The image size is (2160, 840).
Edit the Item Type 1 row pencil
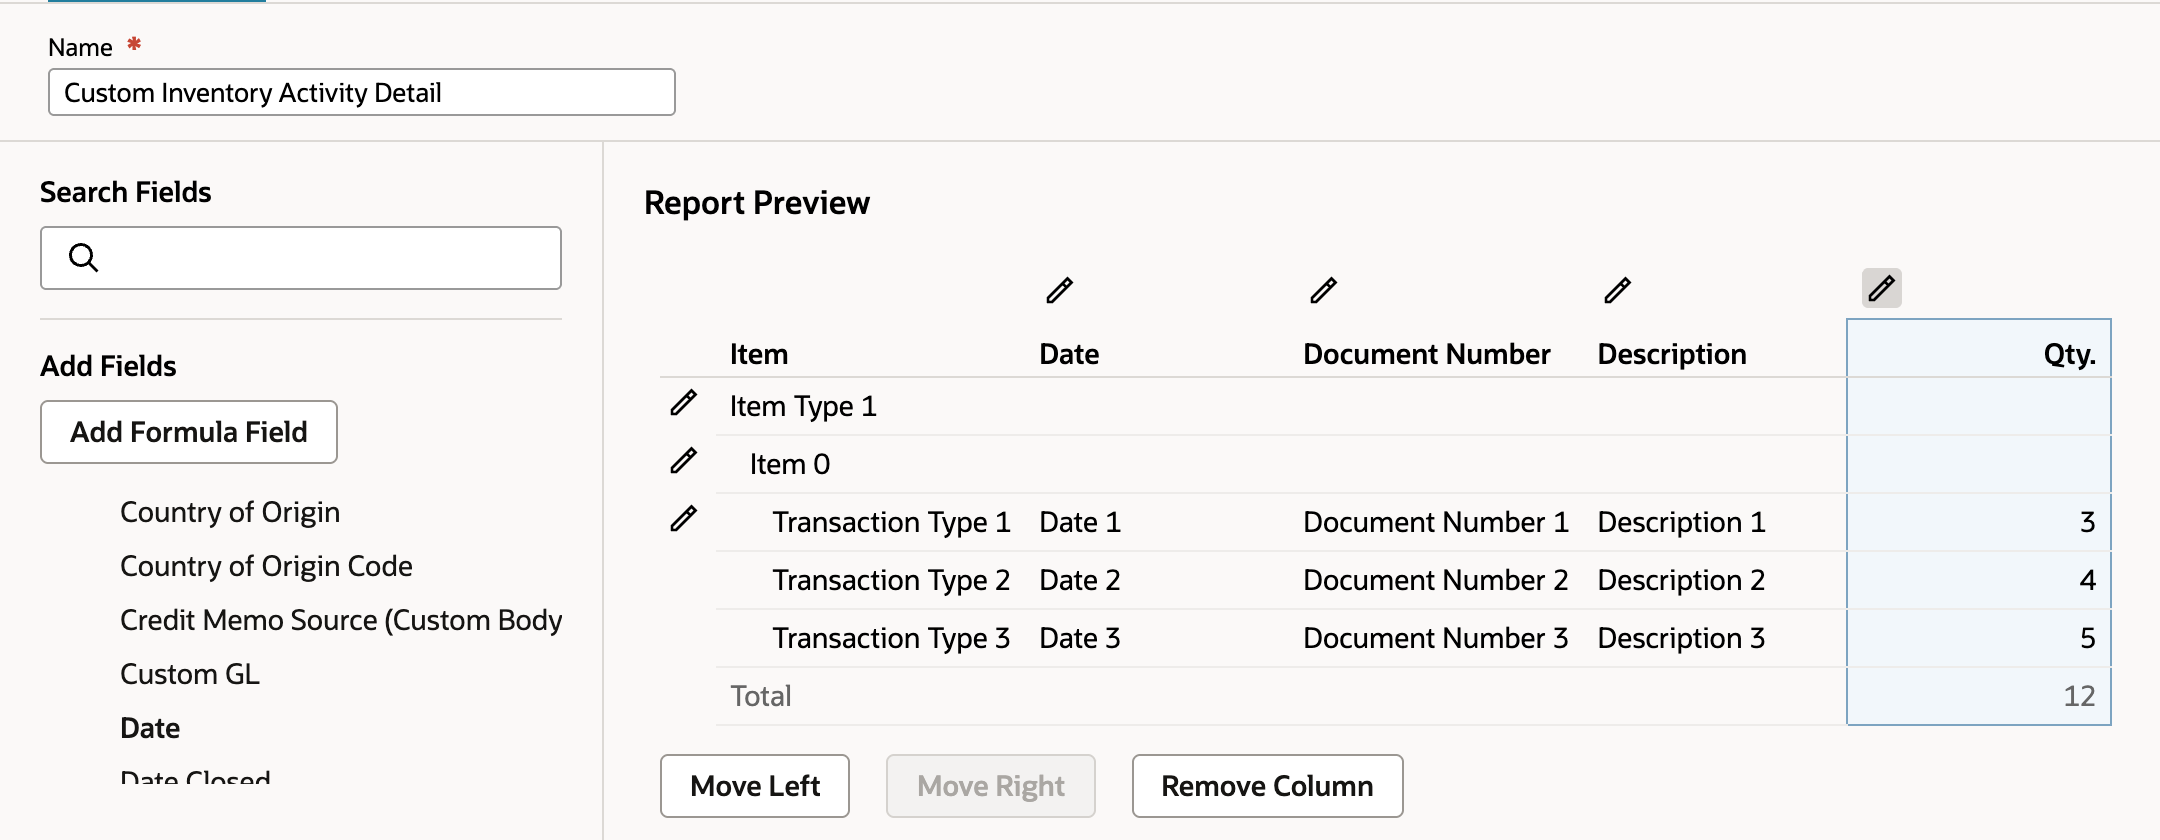683,403
